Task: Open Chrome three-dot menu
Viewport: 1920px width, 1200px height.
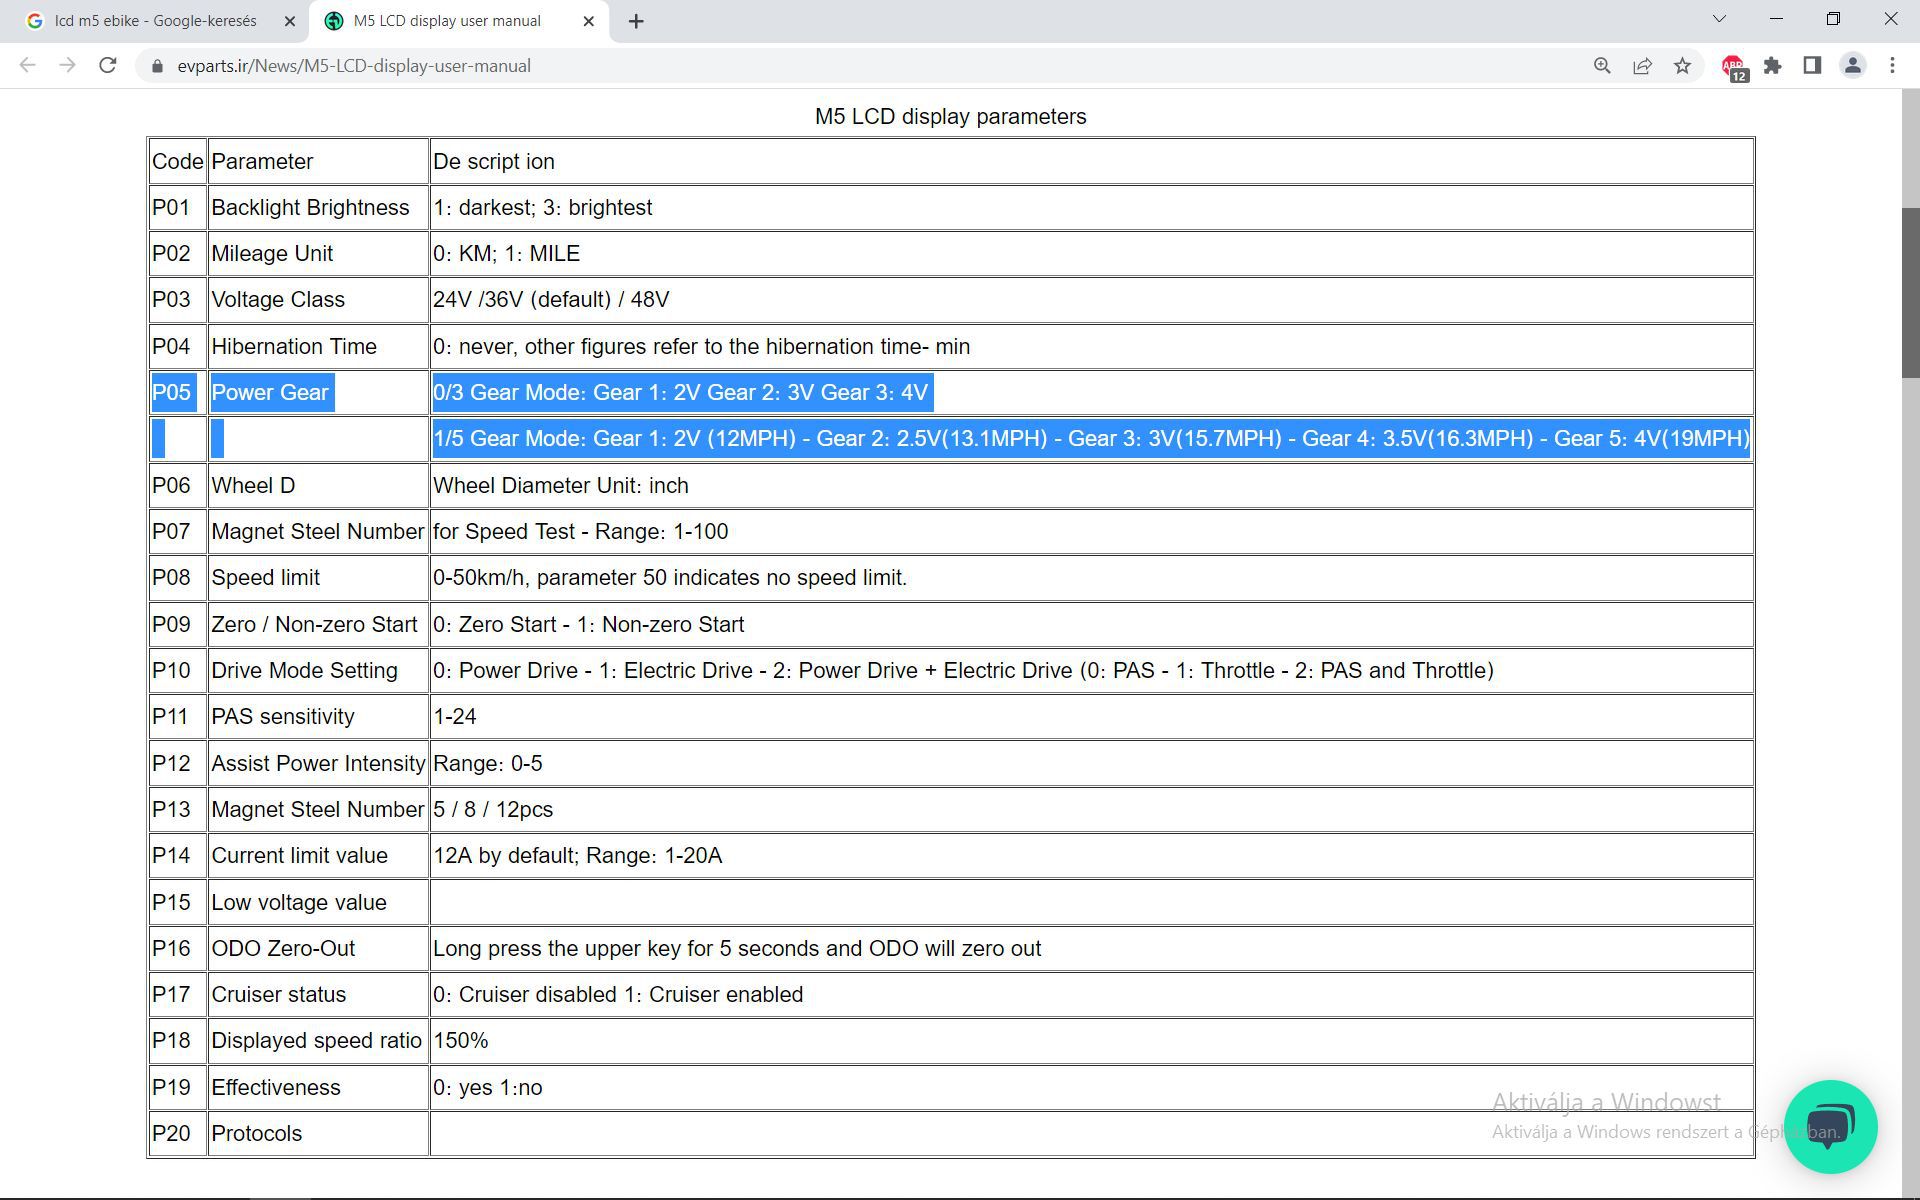Action: point(1892,66)
